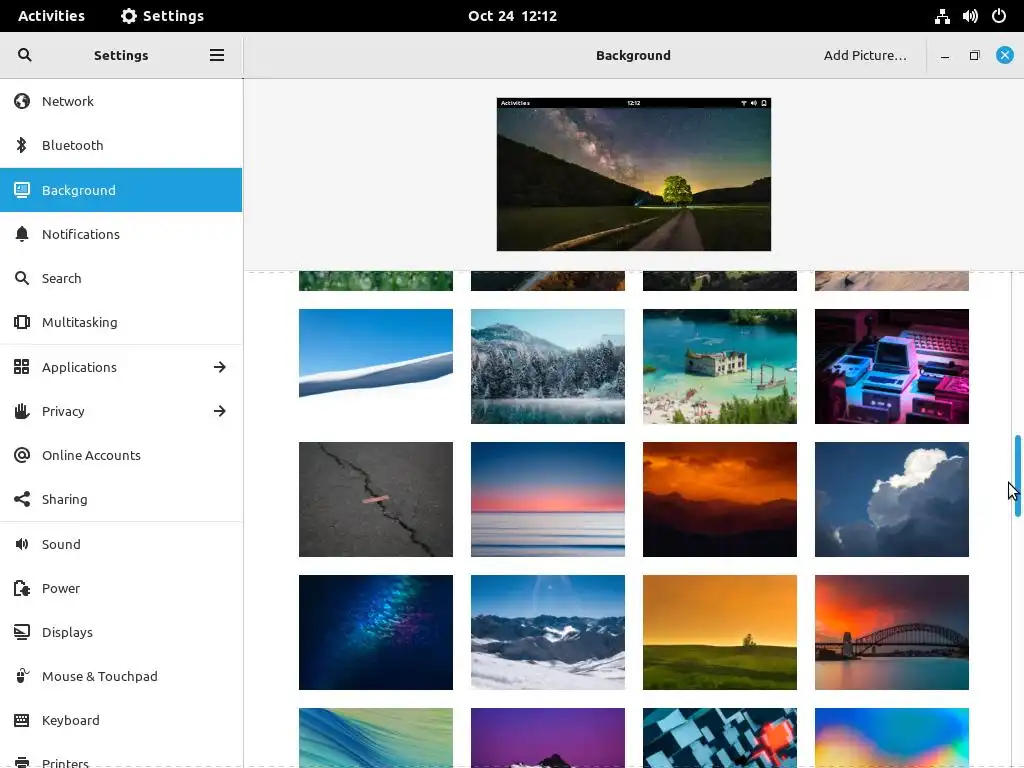This screenshot has width=1024, height=768.
Task: Choose the white cloud dark sky wallpaper
Action: [x=891, y=500]
